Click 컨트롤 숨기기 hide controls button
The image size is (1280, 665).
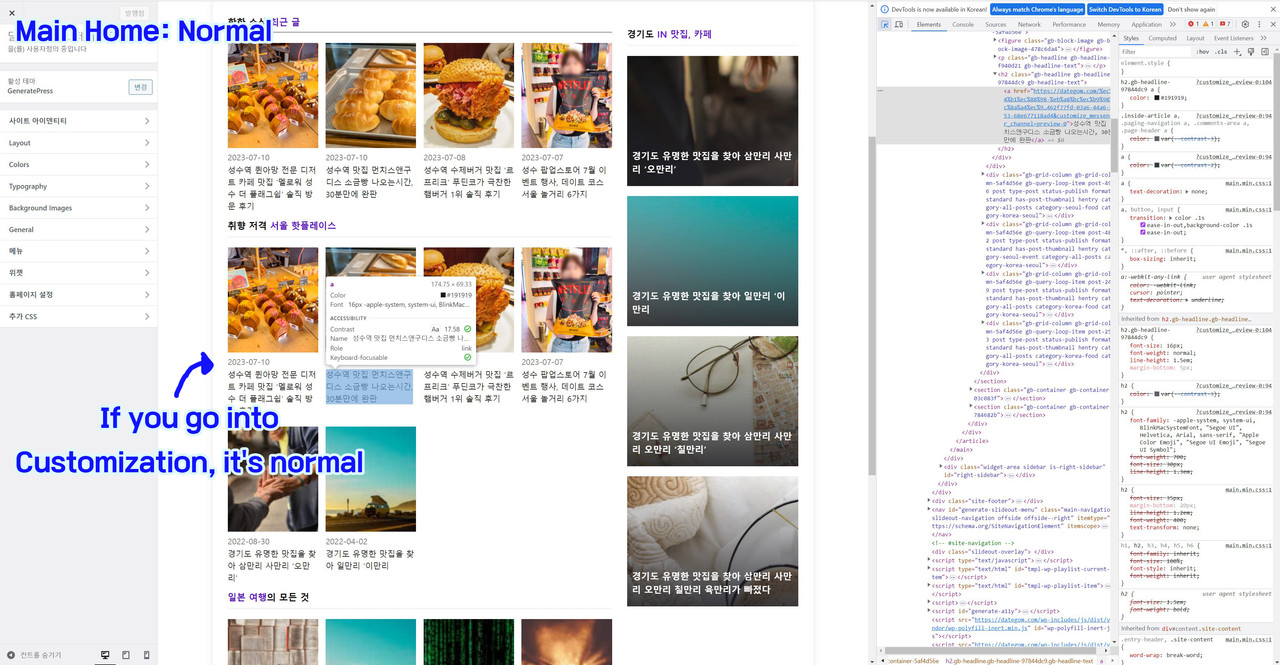tap(35, 655)
